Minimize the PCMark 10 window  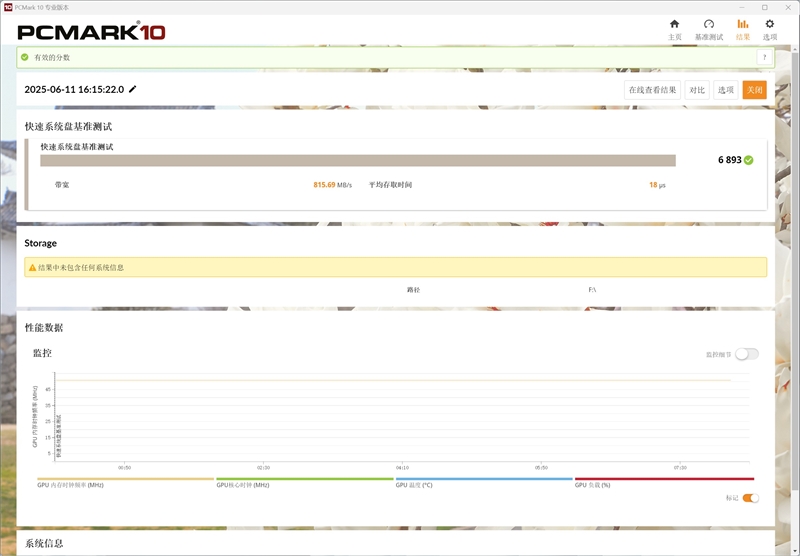click(742, 7)
